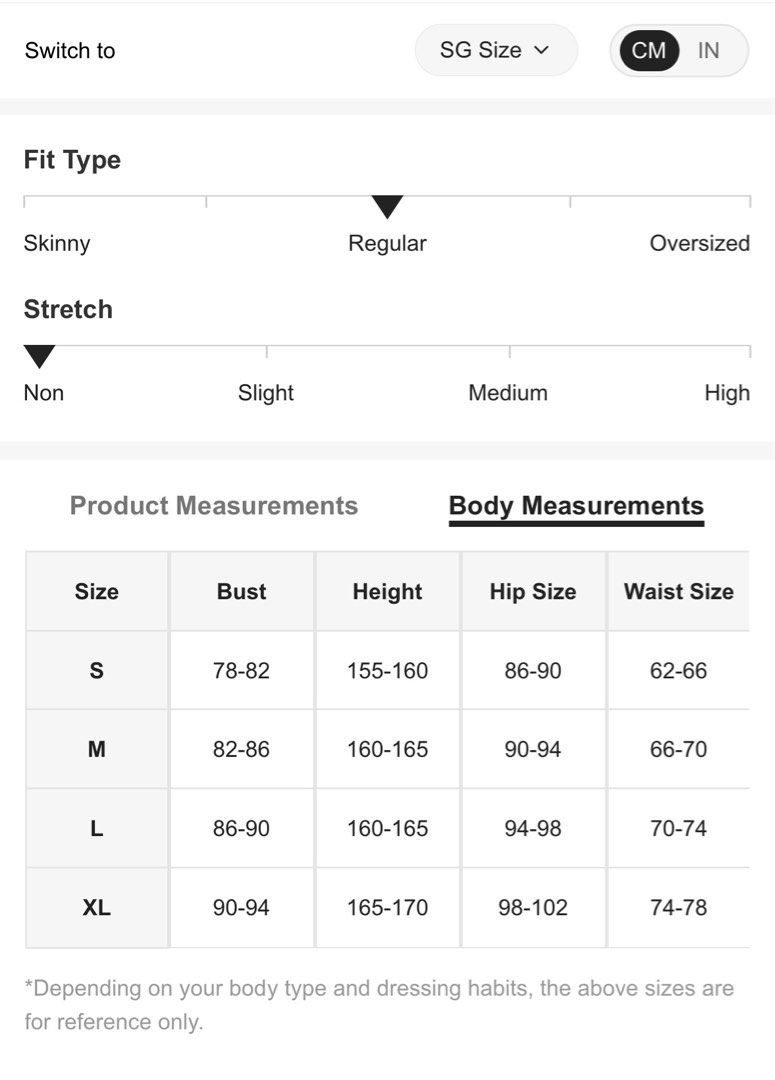Switch units to IN

click(x=708, y=50)
